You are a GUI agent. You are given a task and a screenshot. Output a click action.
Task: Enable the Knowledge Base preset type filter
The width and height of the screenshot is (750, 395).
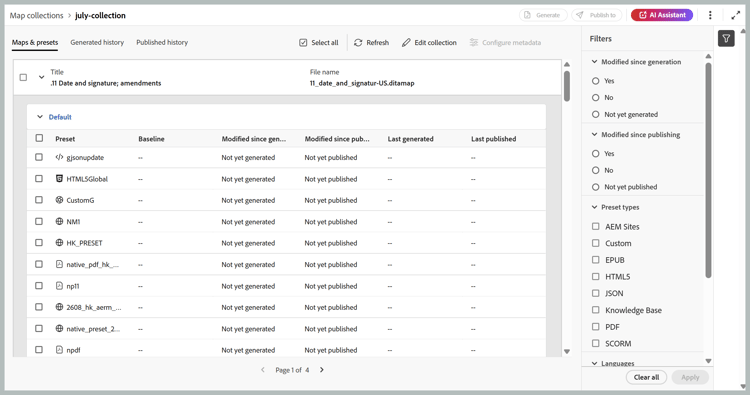(x=596, y=310)
